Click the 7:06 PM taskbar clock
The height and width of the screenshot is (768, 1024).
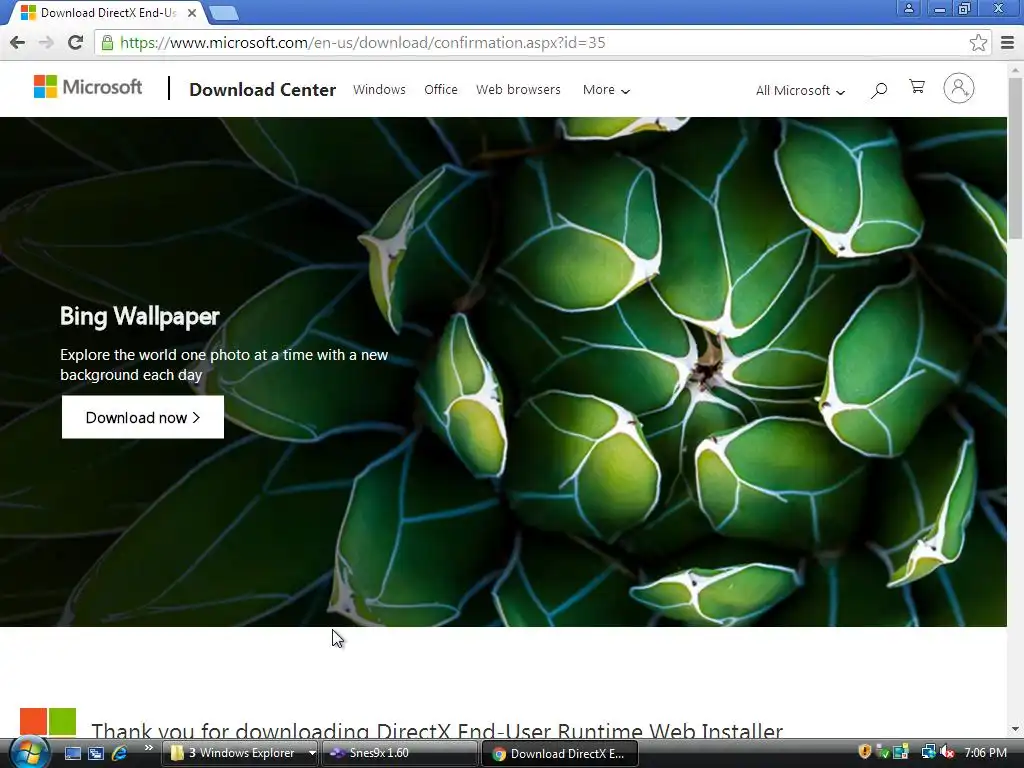click(985, 753)
